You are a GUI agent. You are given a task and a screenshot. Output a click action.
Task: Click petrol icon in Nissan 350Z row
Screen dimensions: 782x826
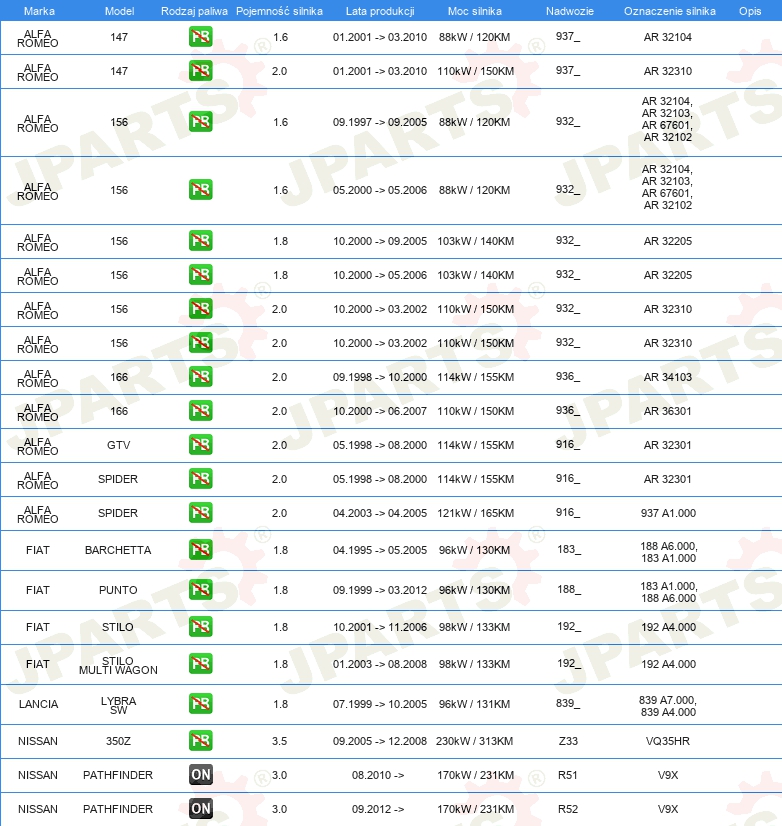(x=200, y=741)
